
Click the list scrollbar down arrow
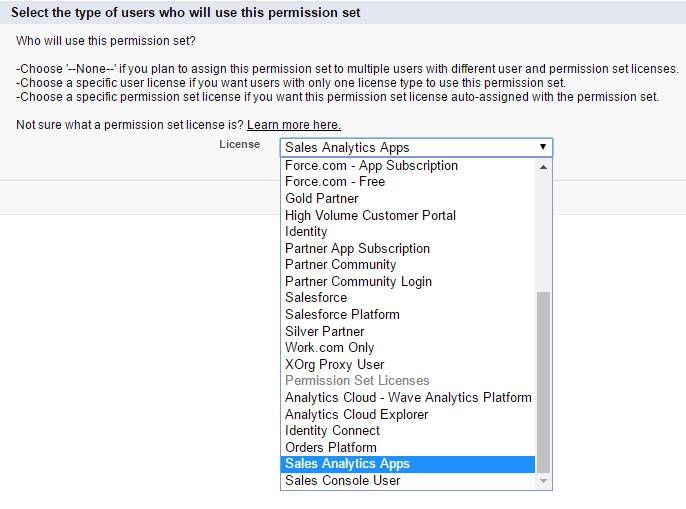point(544,481)
